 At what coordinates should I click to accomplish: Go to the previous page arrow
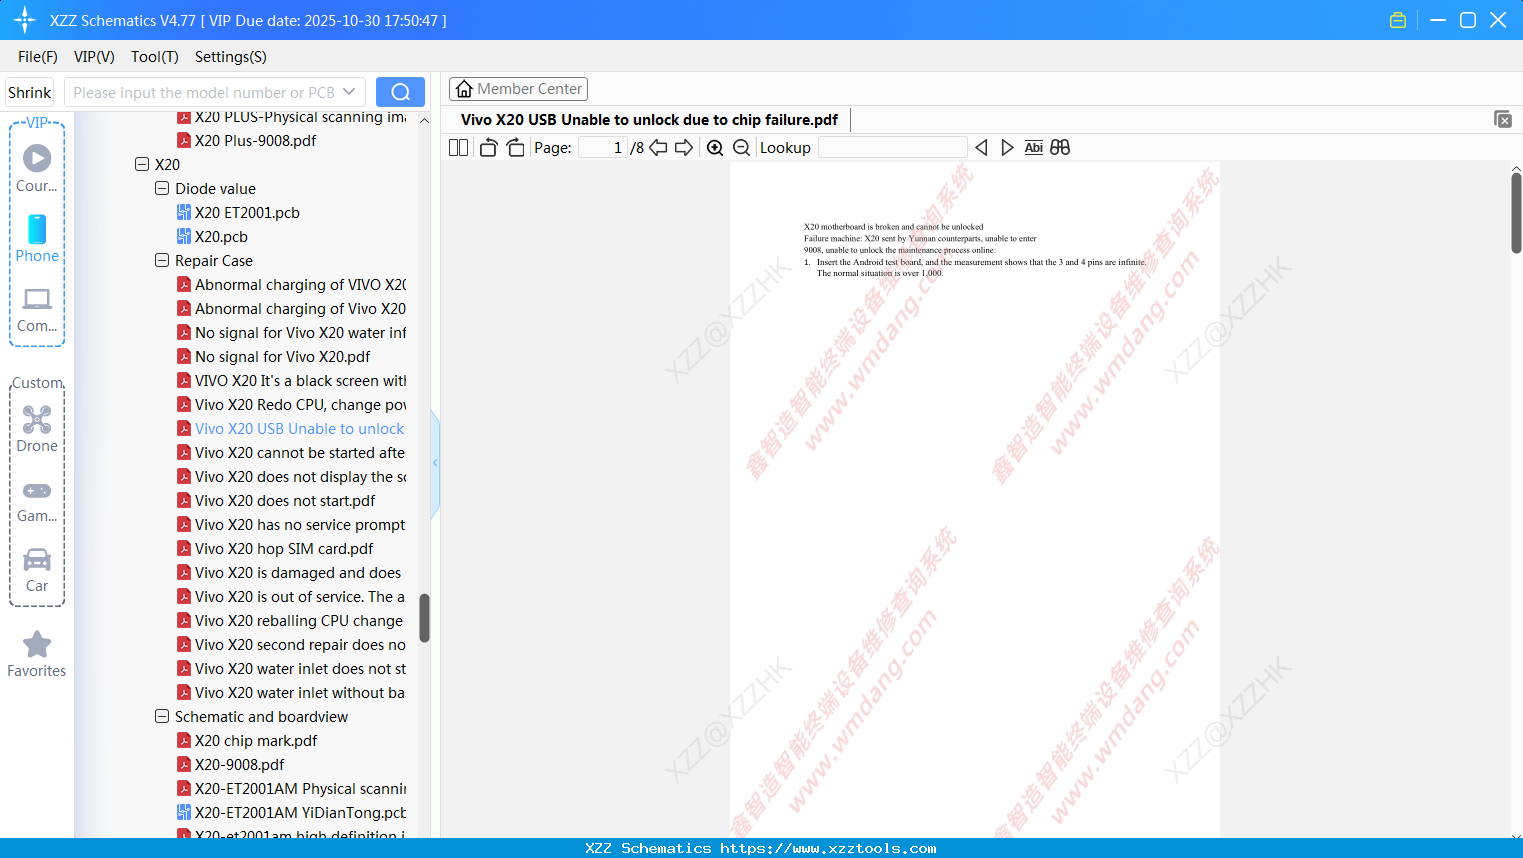tap(658, 148)
